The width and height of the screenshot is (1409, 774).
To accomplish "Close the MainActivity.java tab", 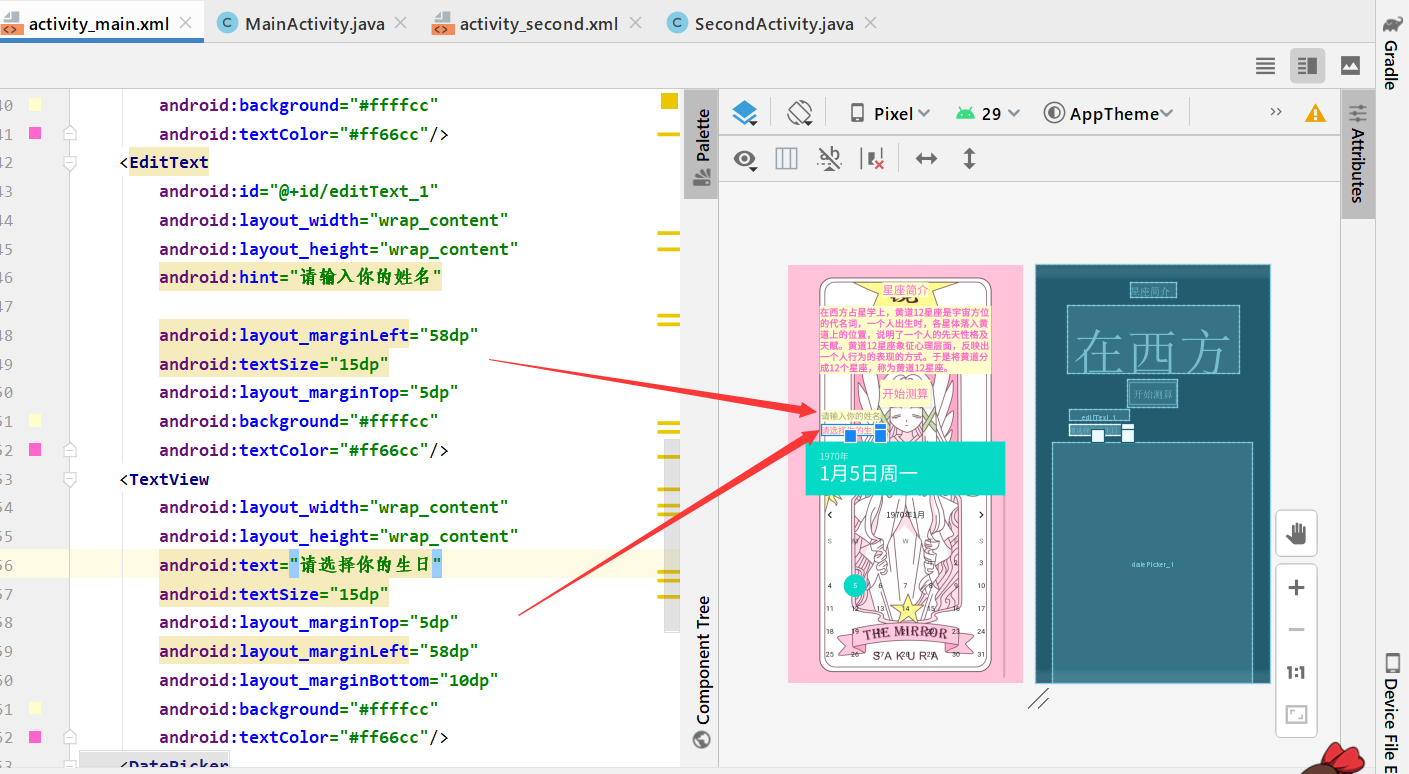I will 401,23.
